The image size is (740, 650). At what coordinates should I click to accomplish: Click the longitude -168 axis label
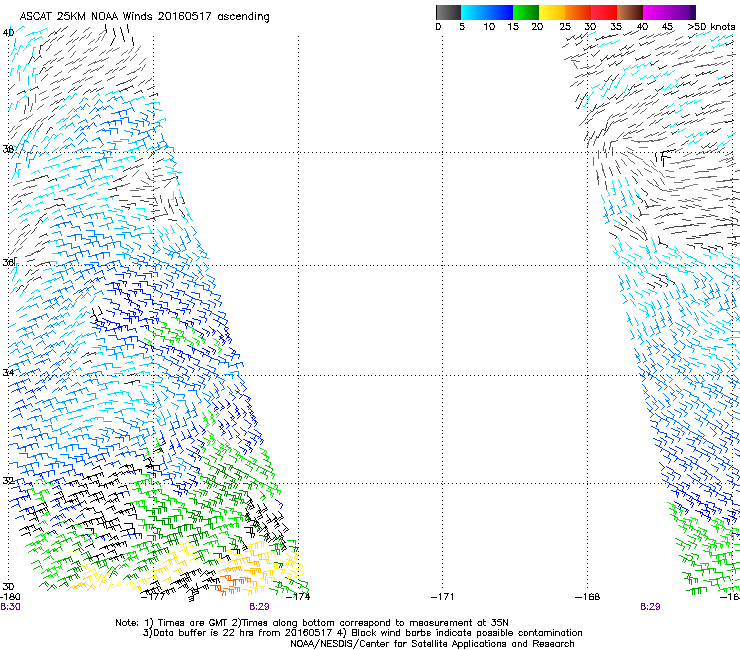pyautogui.click(x=588, y=597)
